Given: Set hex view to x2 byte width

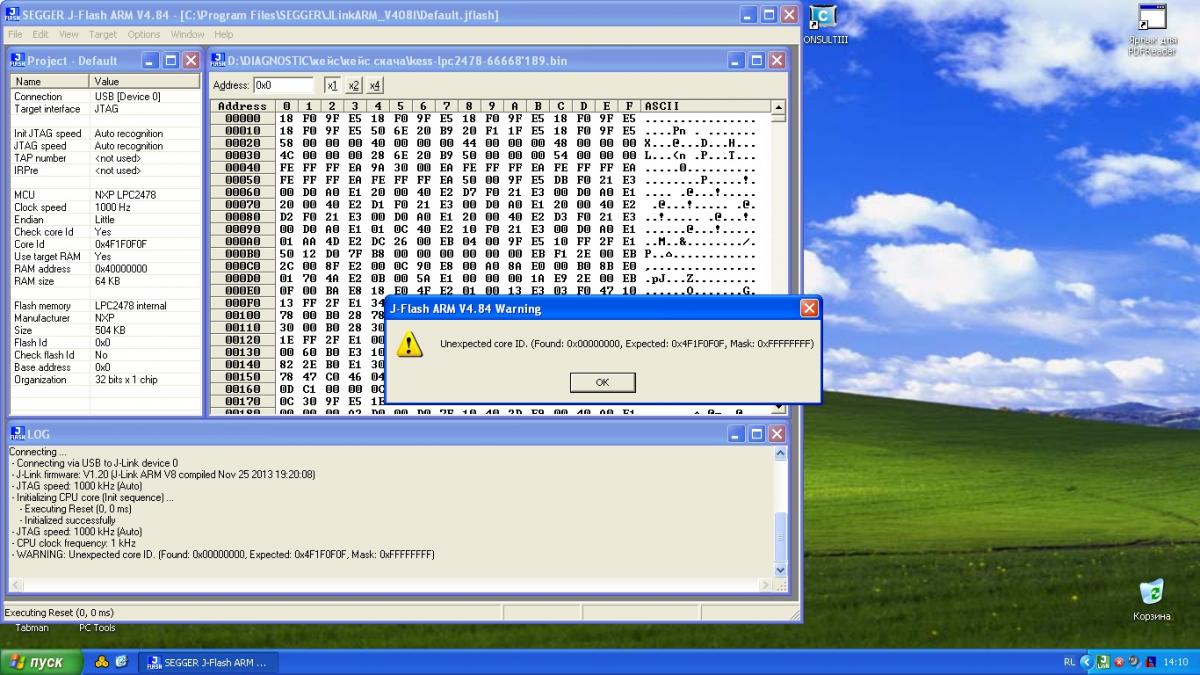Looking at the screenshot, I should tap(353, 85).
